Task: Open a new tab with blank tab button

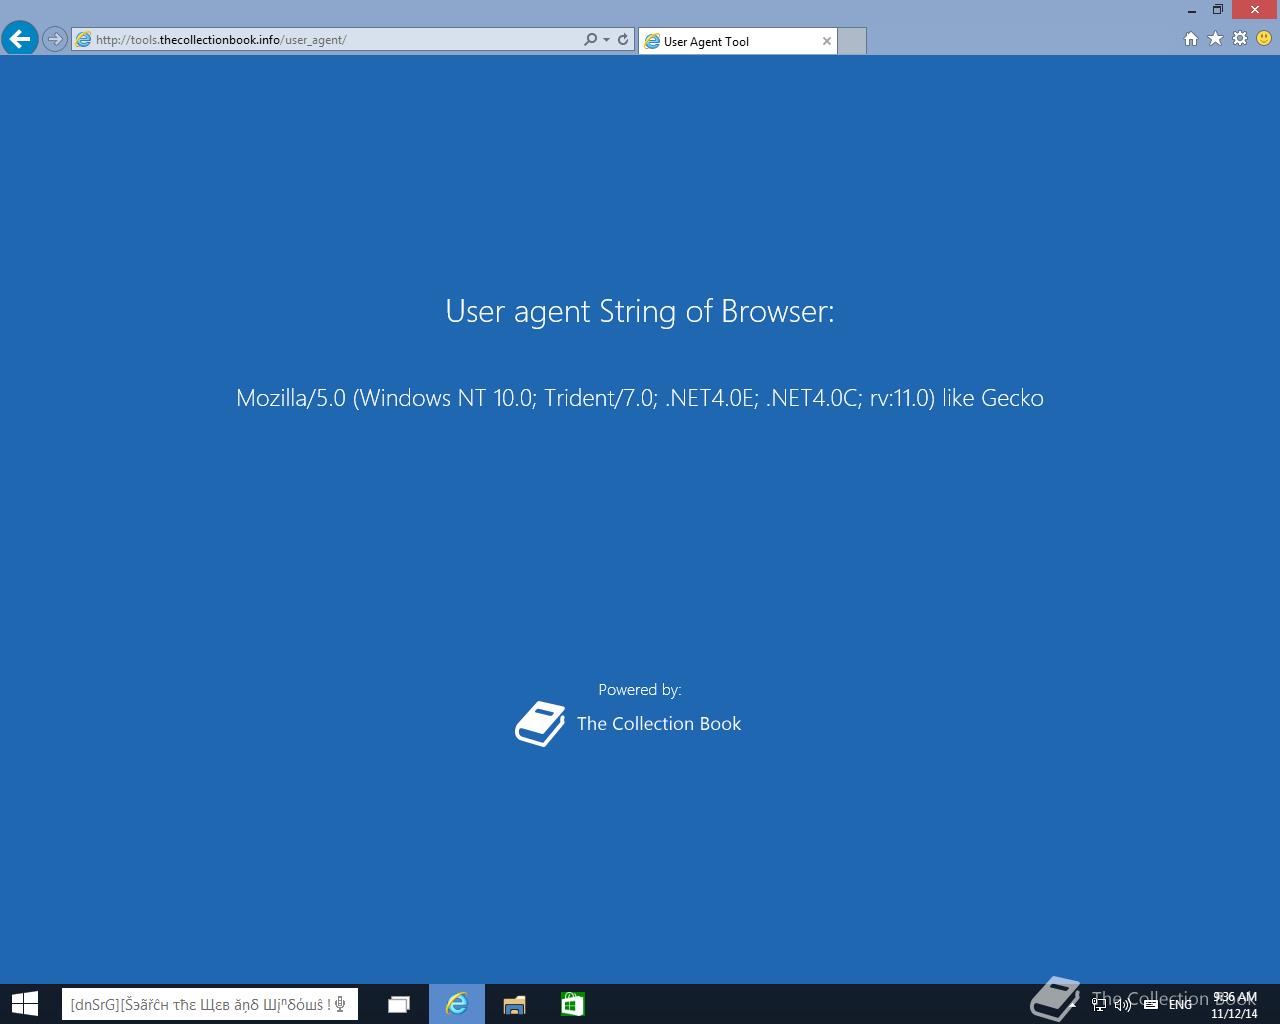Action: click(x=851, y=41)
